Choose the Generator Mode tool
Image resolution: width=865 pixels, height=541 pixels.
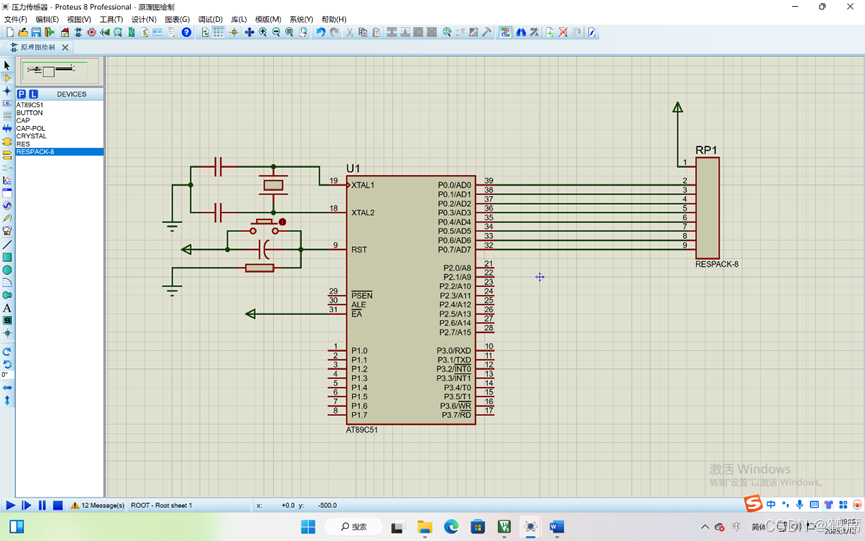(x=7, y=205)
